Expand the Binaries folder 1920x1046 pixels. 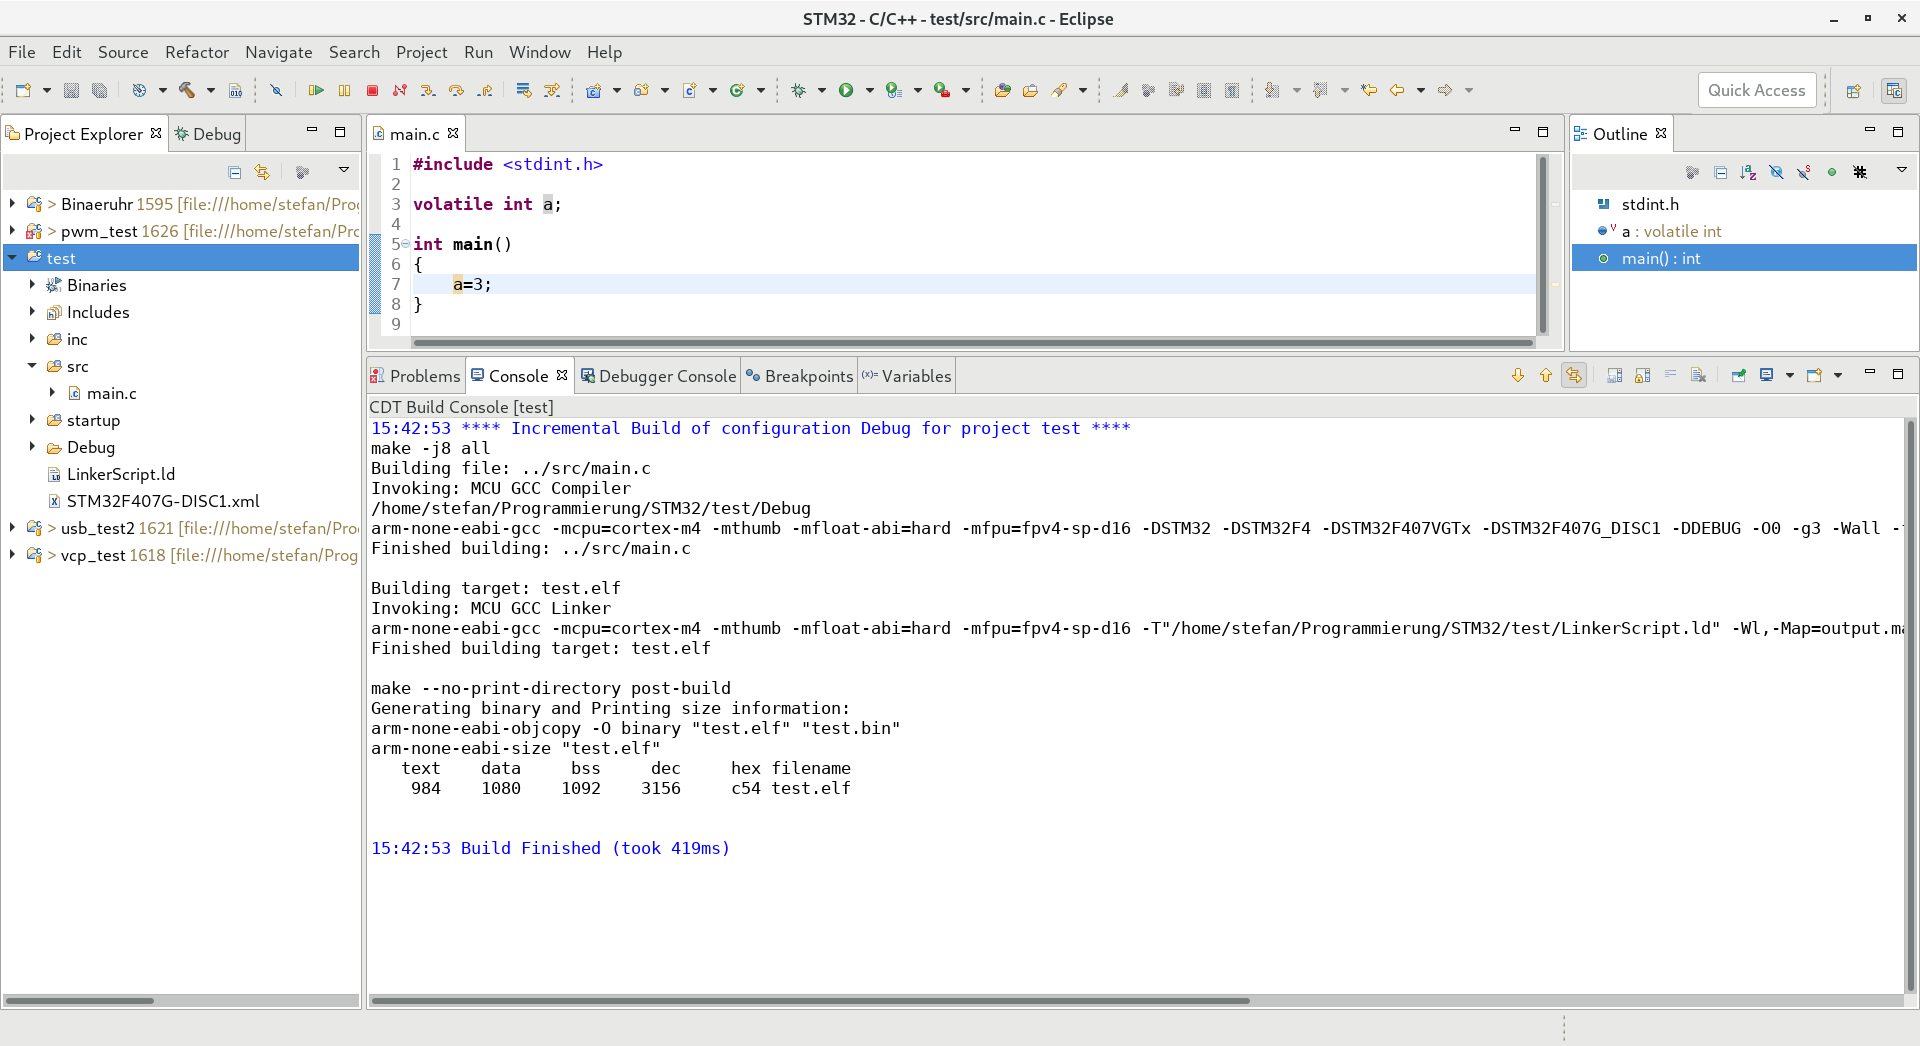32,285
